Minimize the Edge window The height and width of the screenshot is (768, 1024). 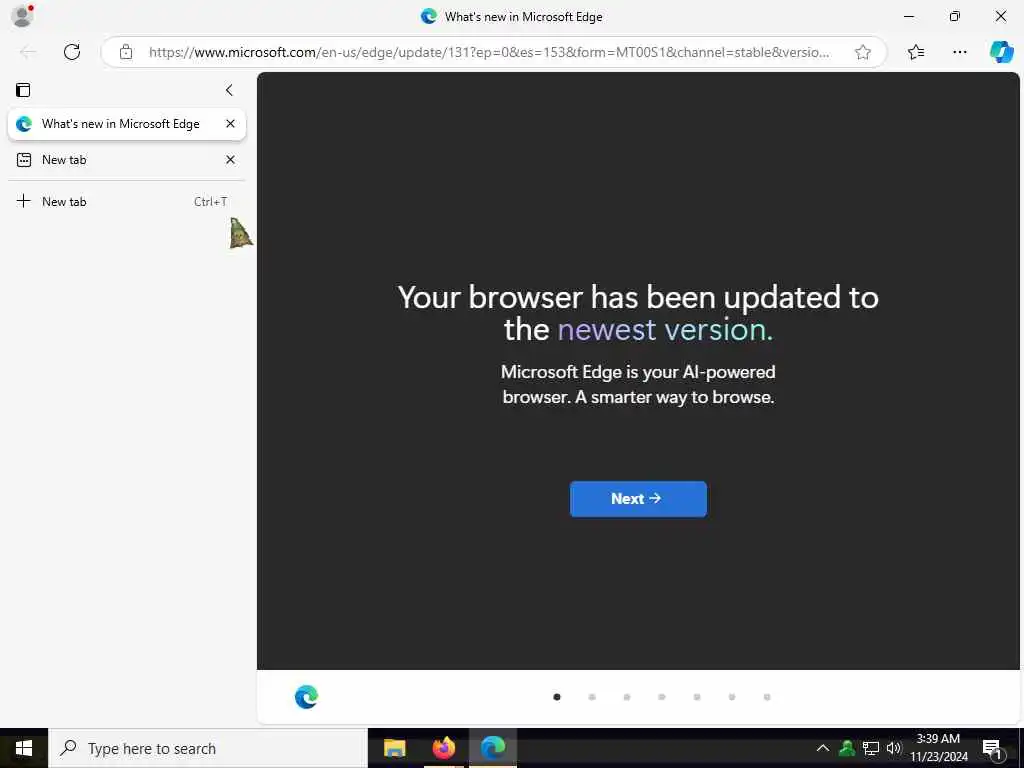[x=909, y=16]
